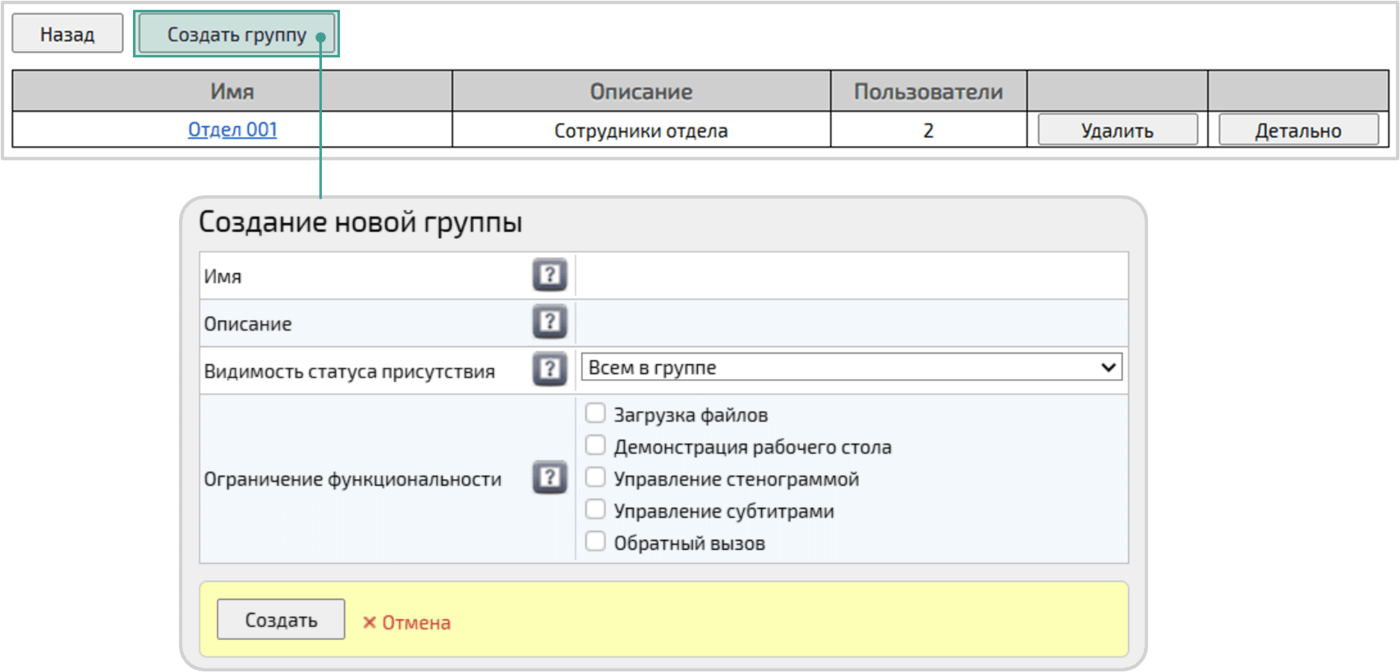Image resolution: width=1400 pixels, height=672 pixels.
Task: Click the red X next to Отмена
Action: pyautogui.click(x=368, y=620)
